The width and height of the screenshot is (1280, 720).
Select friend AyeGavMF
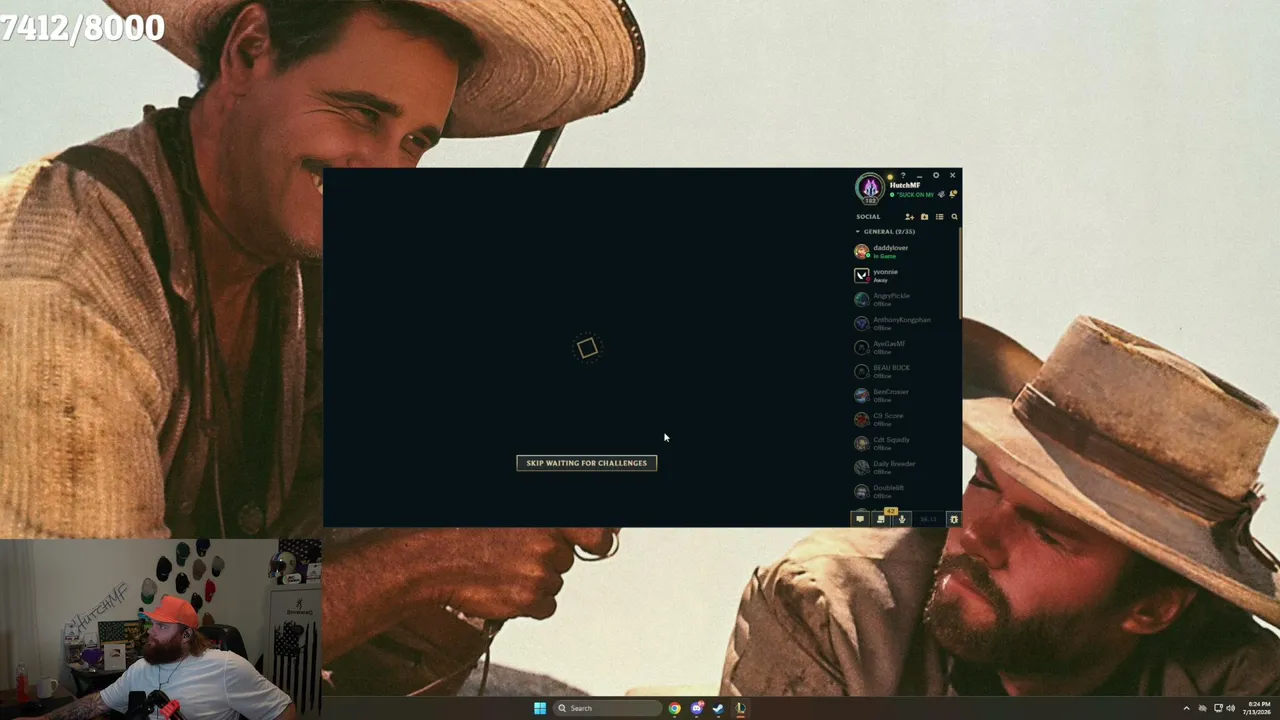point(905,347)
